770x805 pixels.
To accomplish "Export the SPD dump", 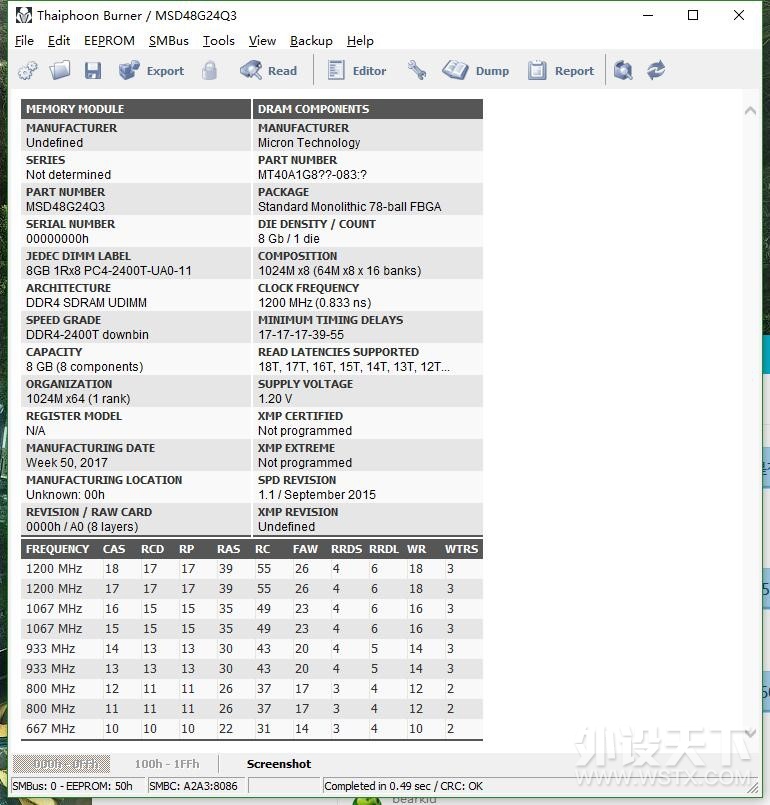I will coord(151,70).
